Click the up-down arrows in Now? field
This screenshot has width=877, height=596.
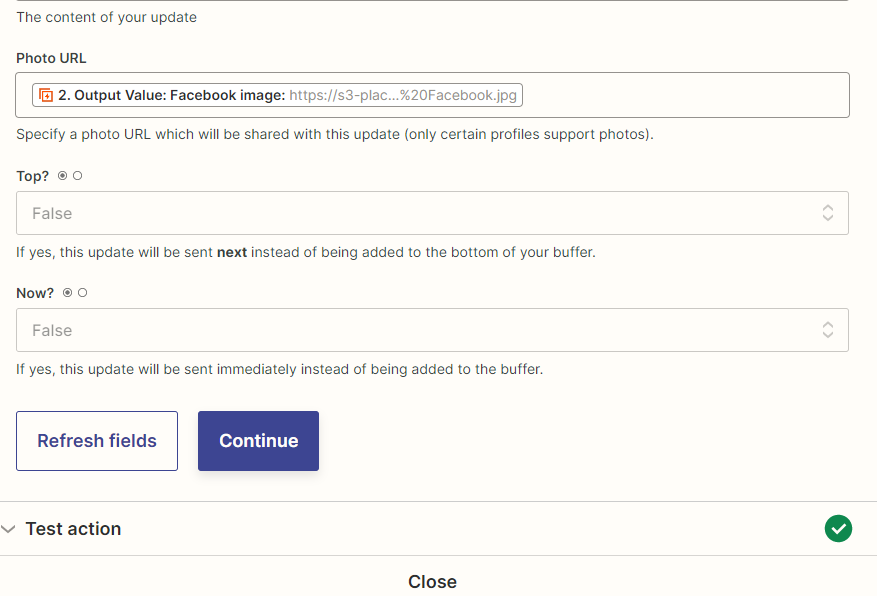tap(828, 330)
